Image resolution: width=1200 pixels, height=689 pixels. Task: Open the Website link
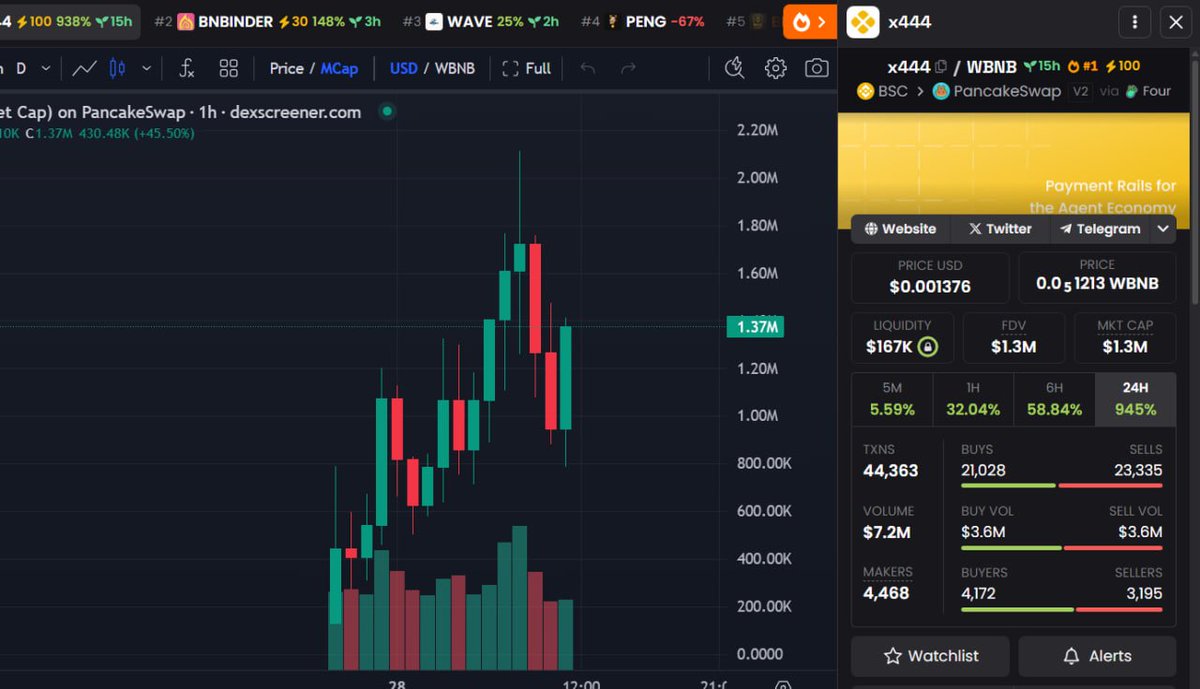pos(900,229)
